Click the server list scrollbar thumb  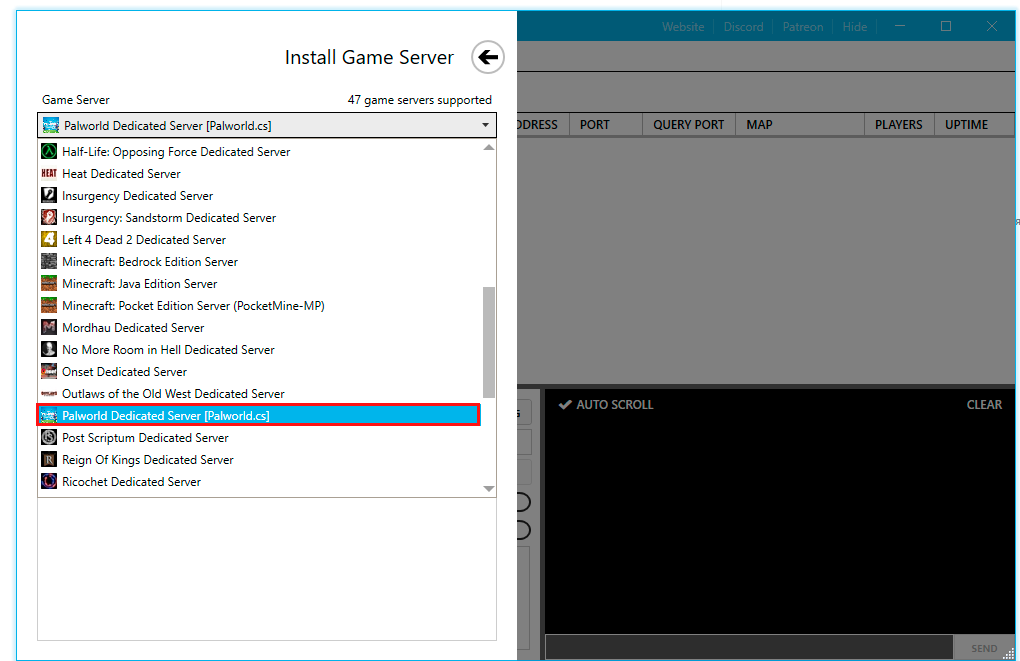(x=489, y=342)
